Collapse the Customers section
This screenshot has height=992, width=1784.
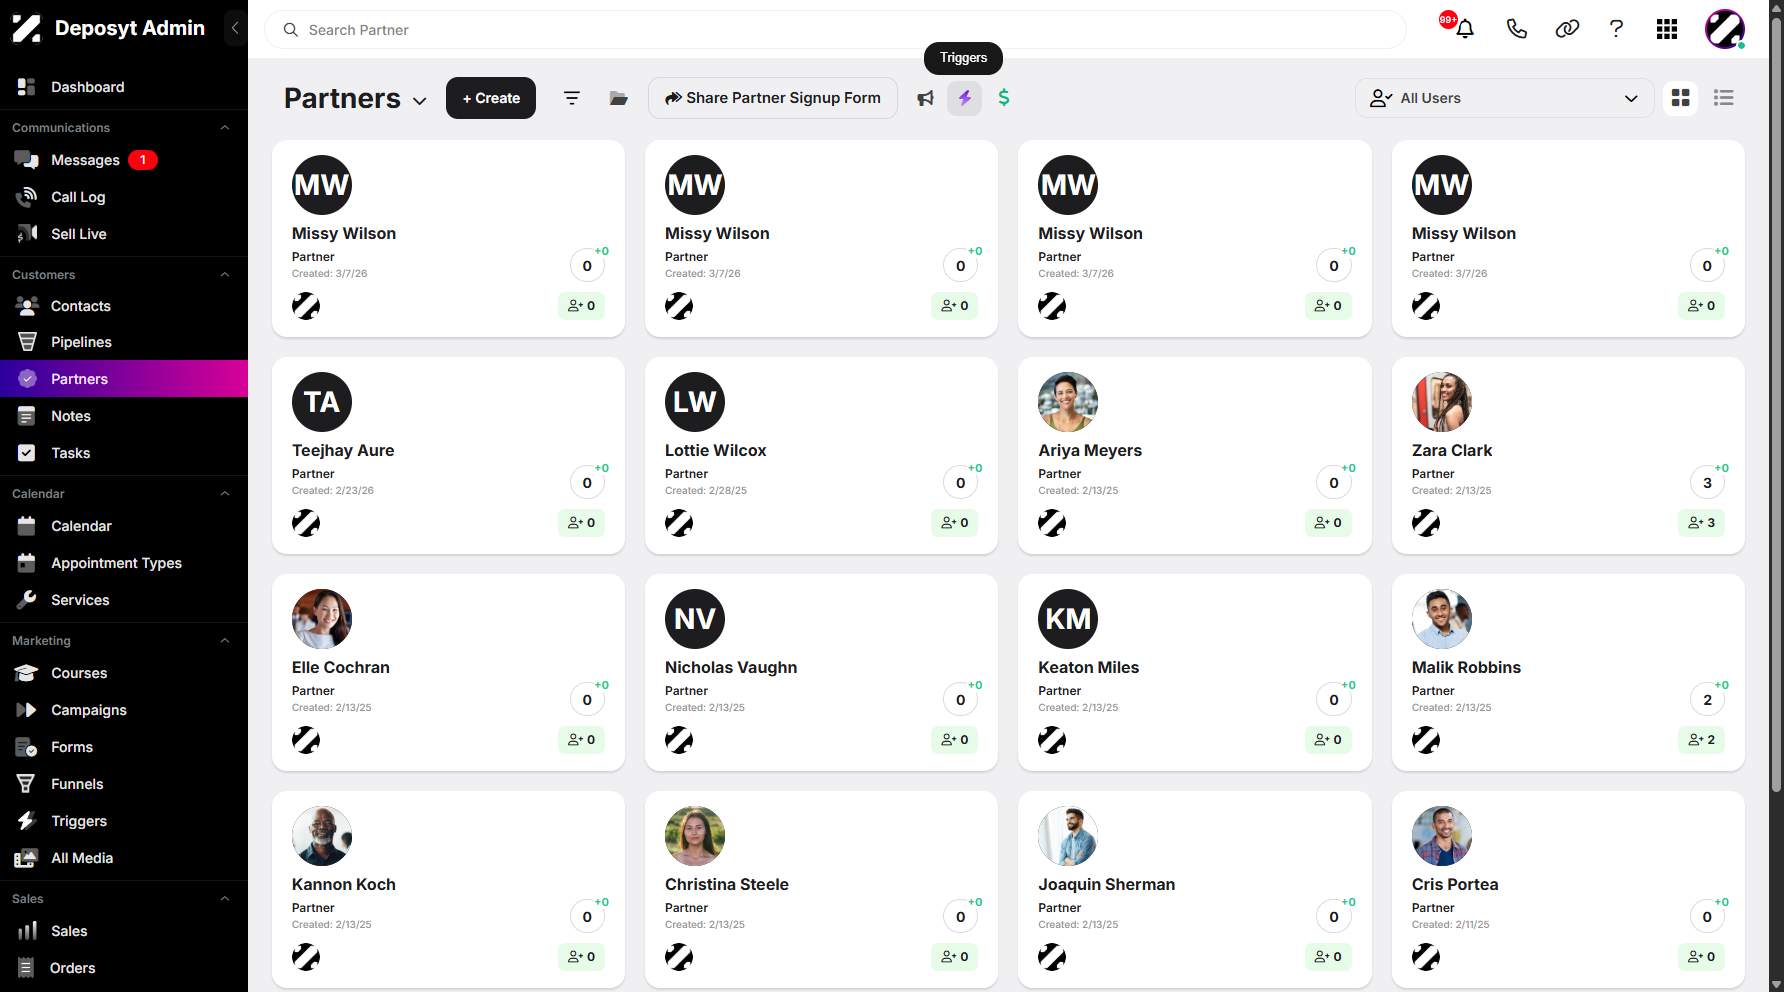(x=225, y=275)
